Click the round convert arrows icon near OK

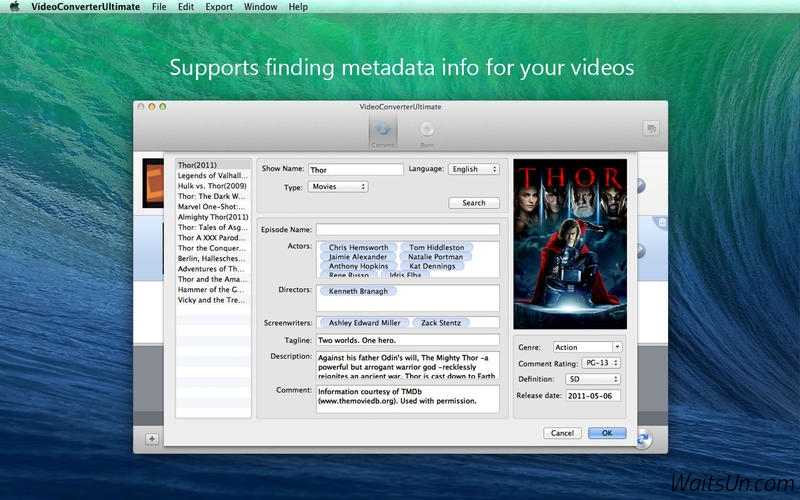tap(643, 439)
